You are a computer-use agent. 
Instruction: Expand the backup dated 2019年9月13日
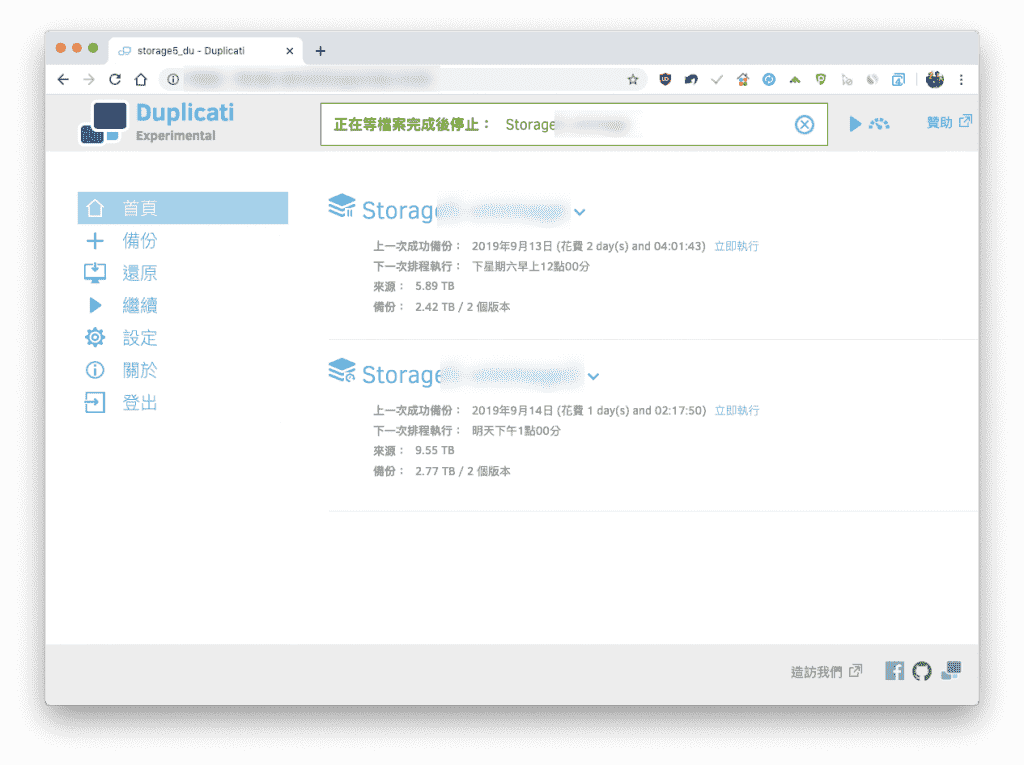[579, 212]
